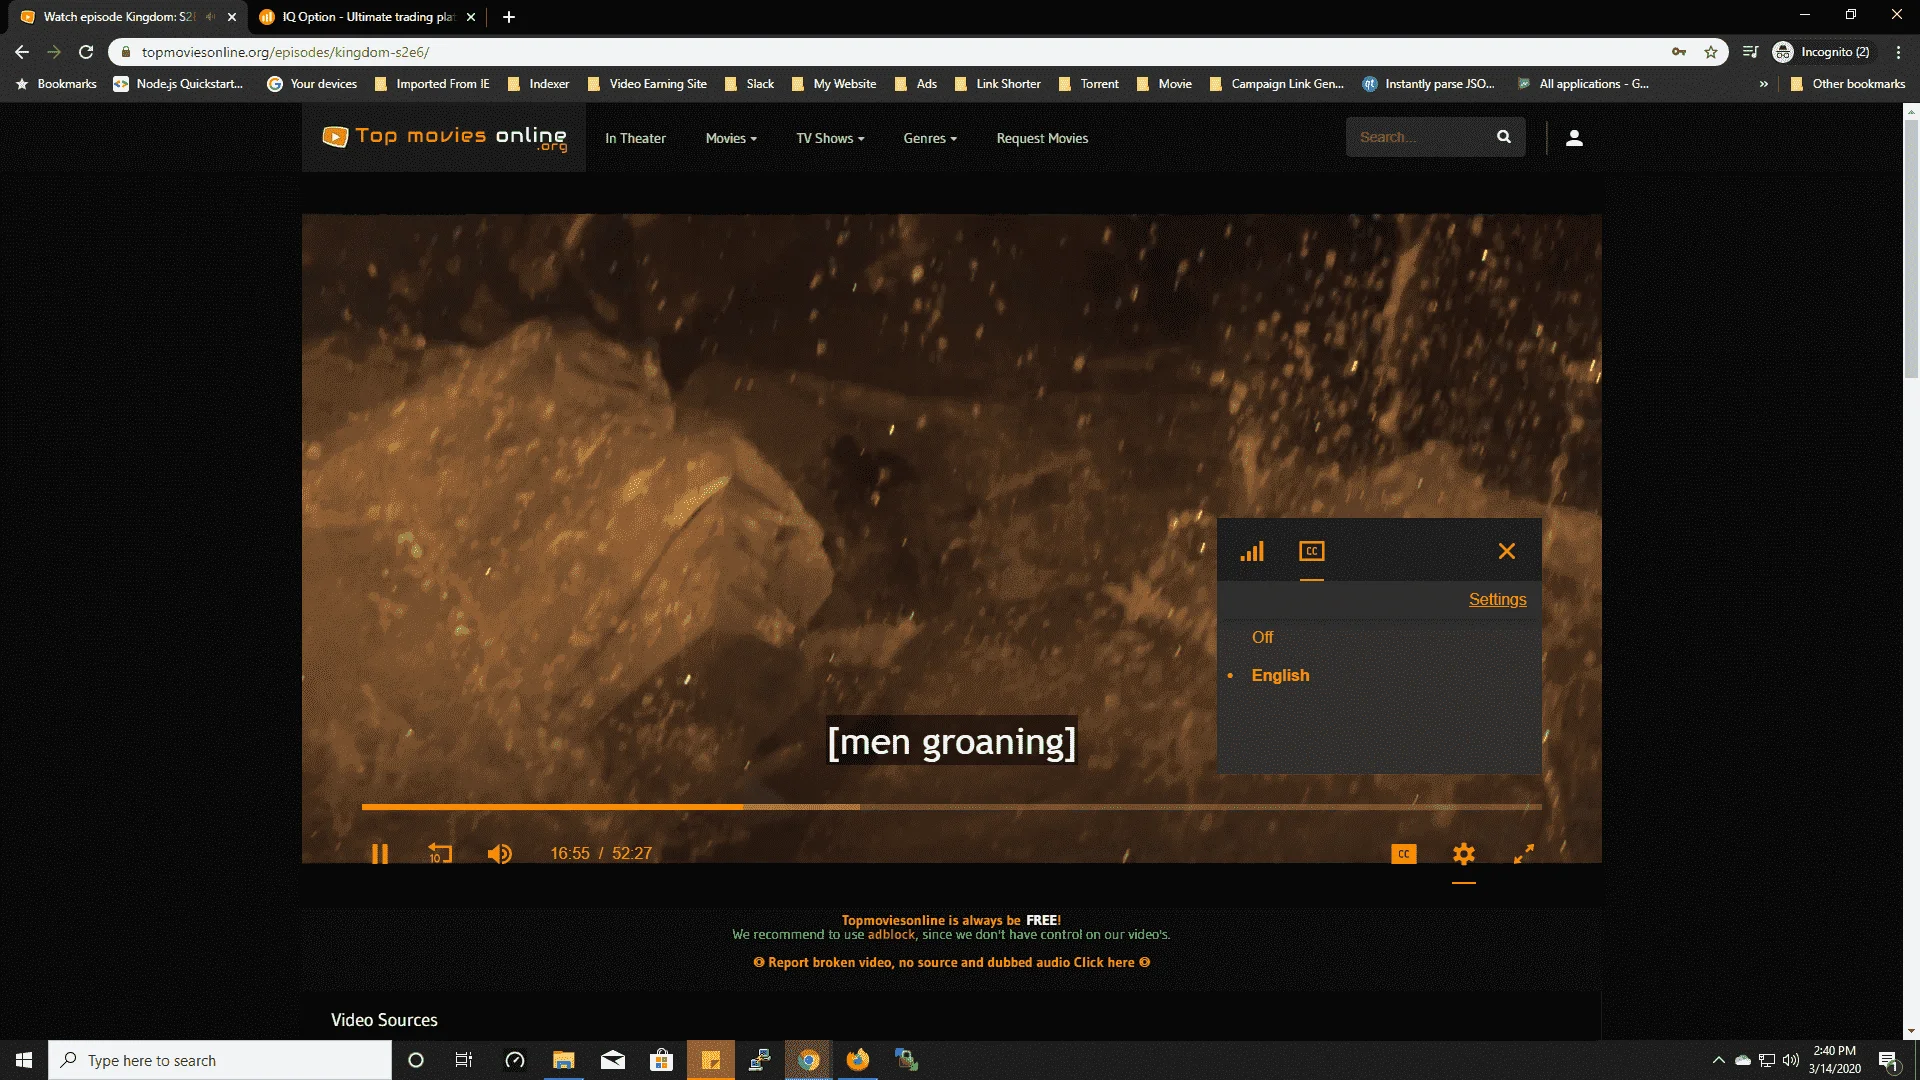Toggle CC button in player bar
1920x1080 pixels.
[x=1404, y=854]
